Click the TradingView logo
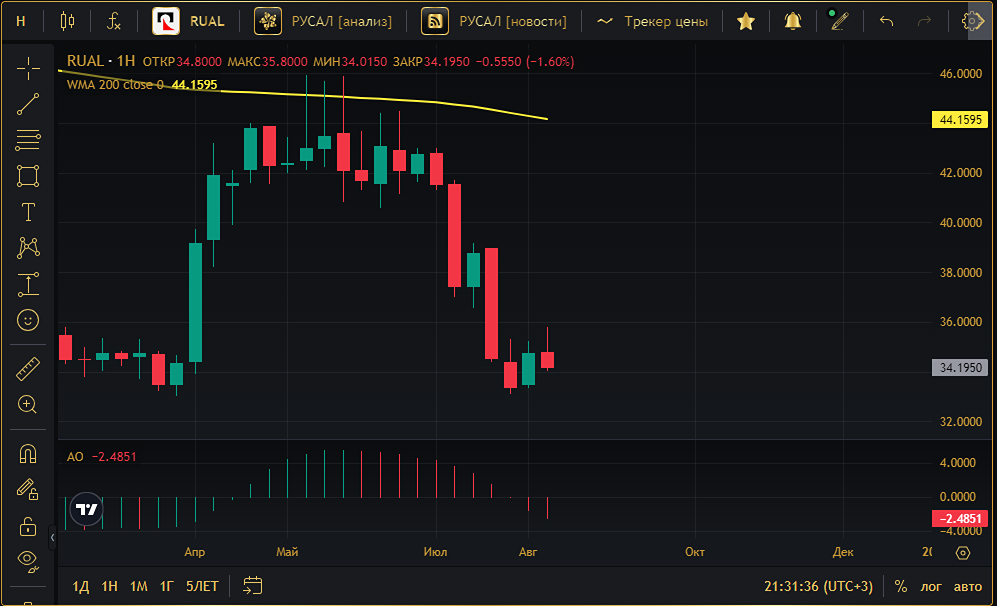Image resolution: width=997 pixels, height=606 pixels. [86, 509]
